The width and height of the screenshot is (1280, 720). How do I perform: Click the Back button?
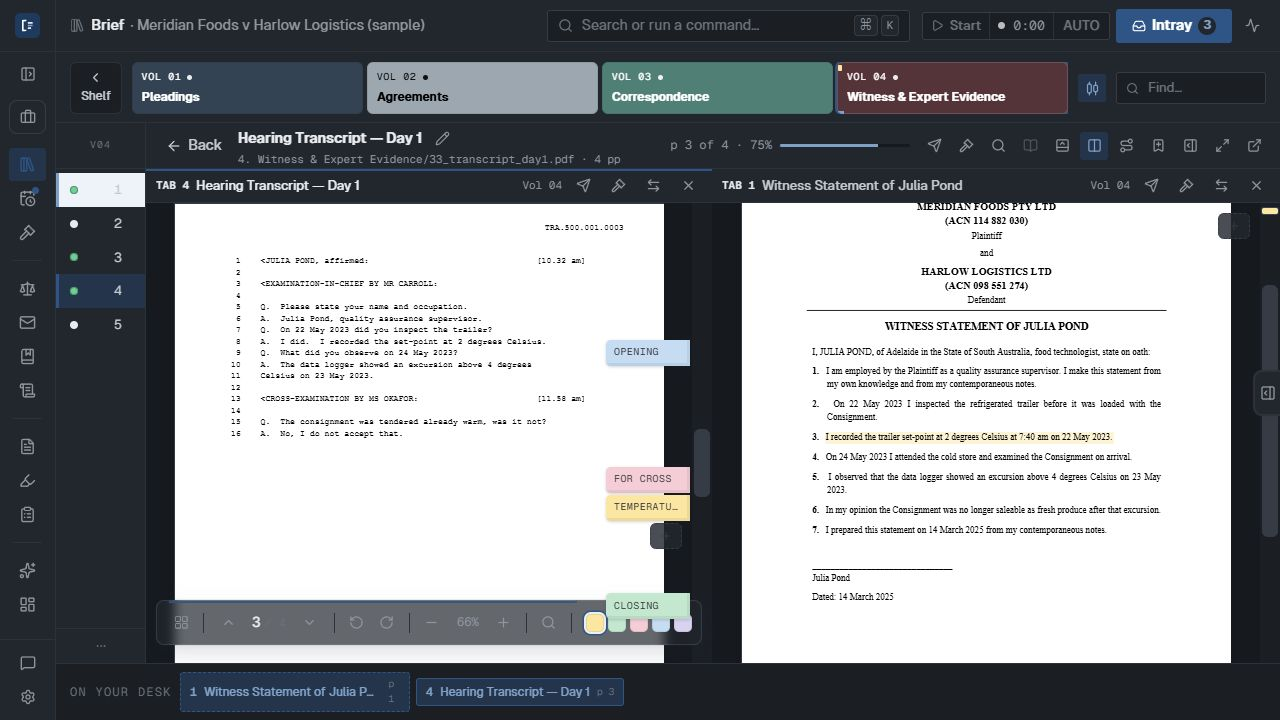point(194,145)
